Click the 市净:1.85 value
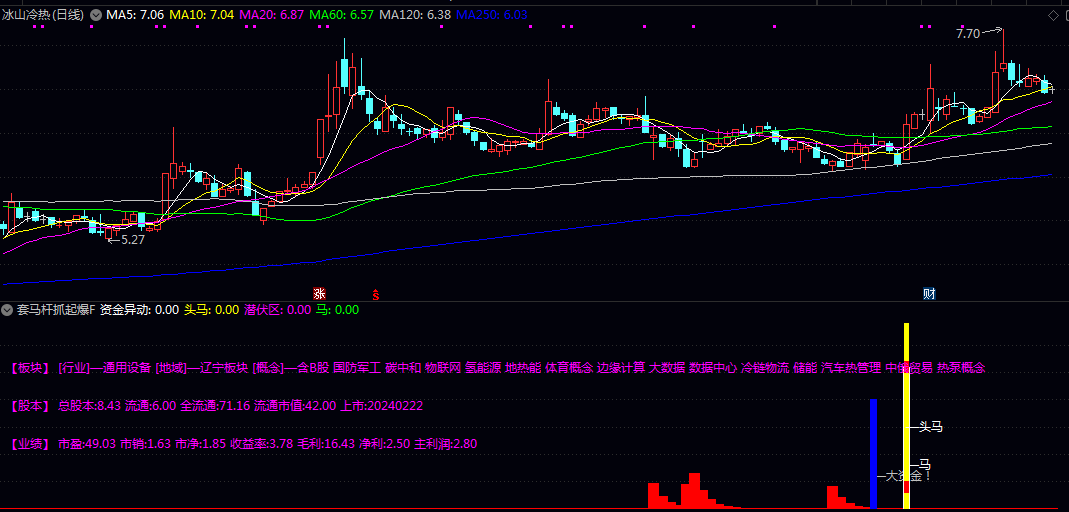Screen dimensions: 1069x512 (x=200, y=444)
